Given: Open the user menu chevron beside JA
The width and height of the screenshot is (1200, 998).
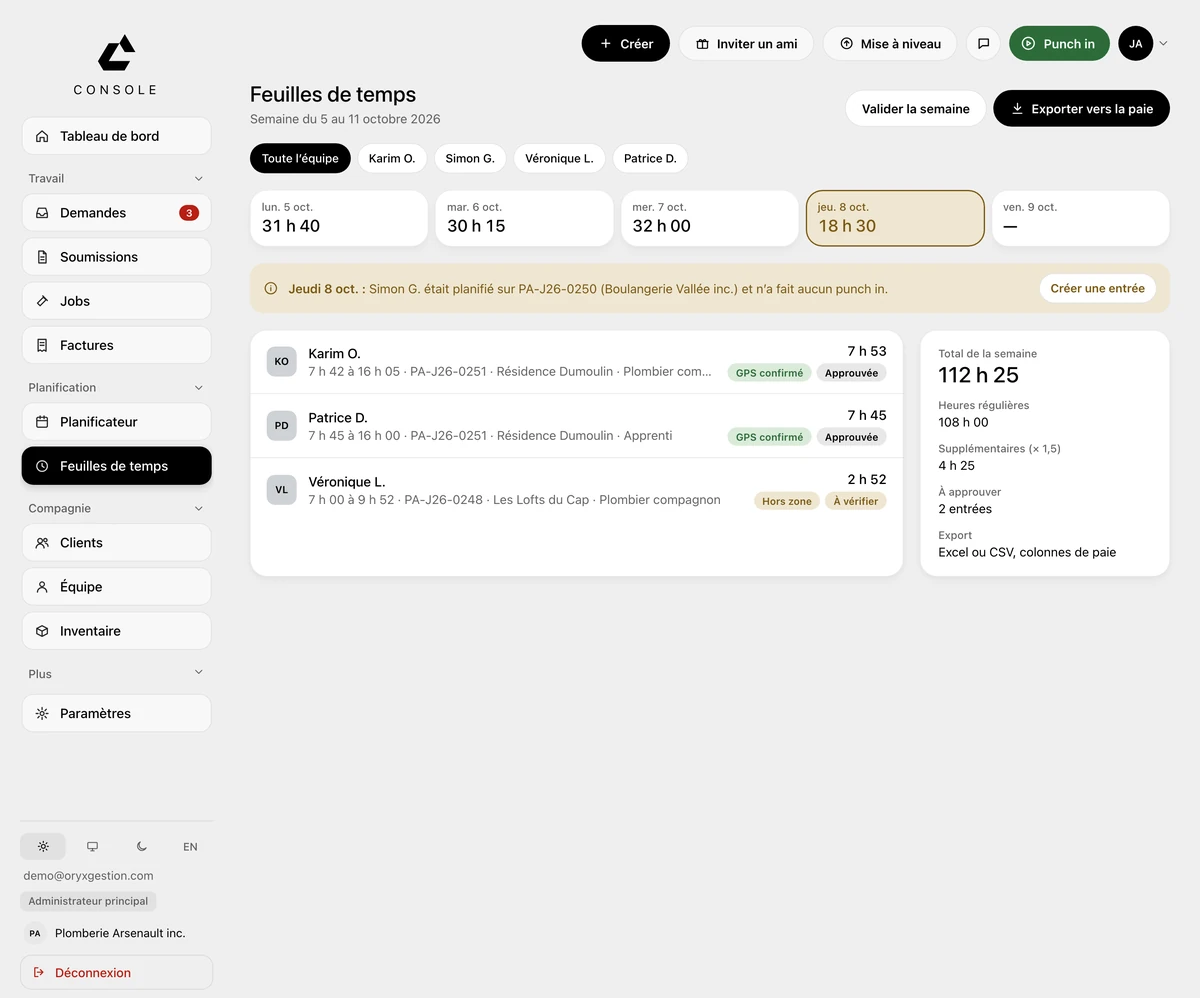Looking at the screenshot, I should click(1163, 44).
